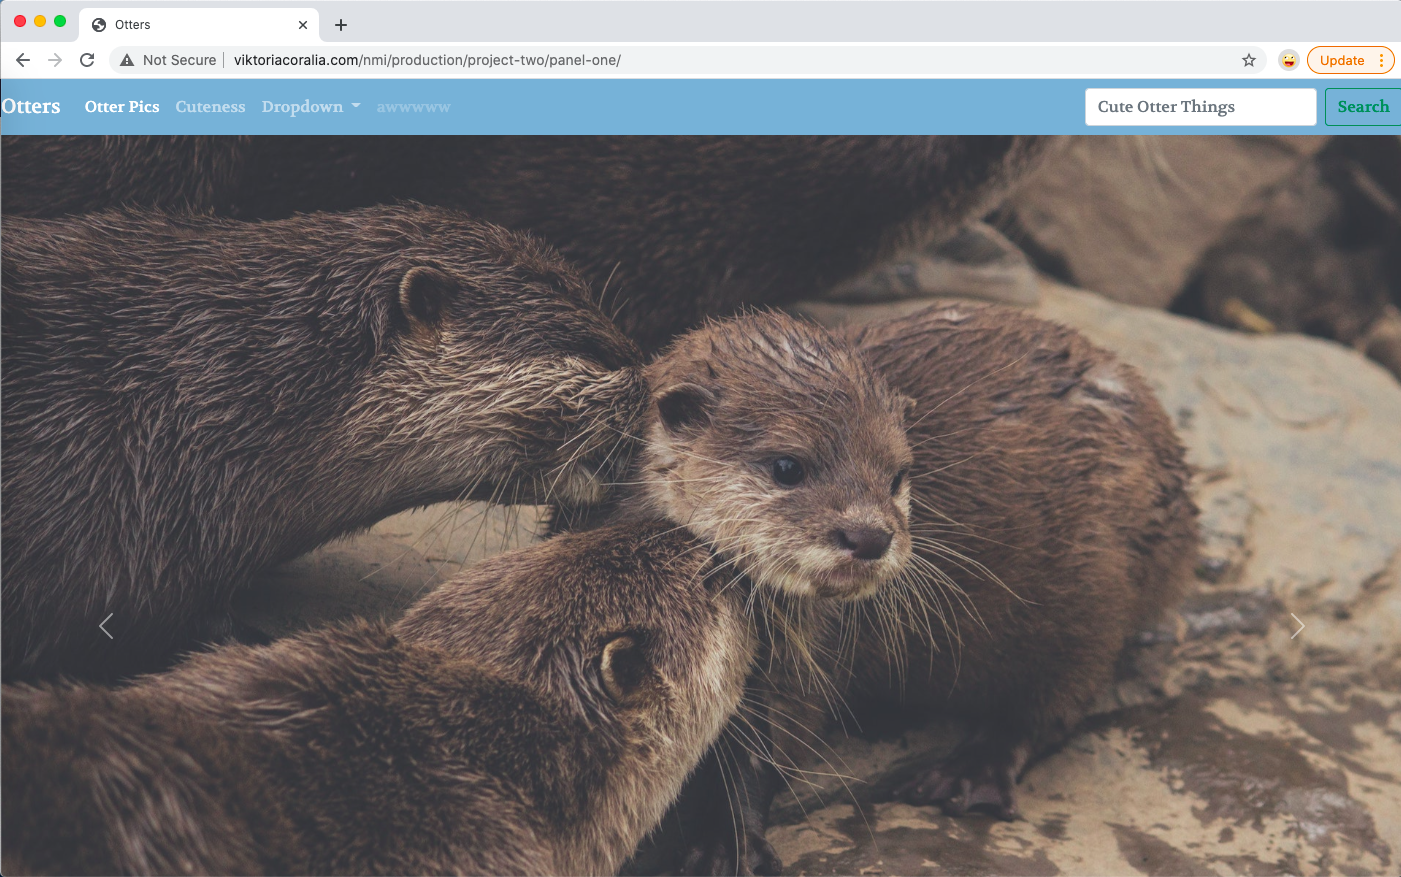Select the Otters browser tab
The width and height of the screenshot is (1401, 877).
(x=200, y=25)
